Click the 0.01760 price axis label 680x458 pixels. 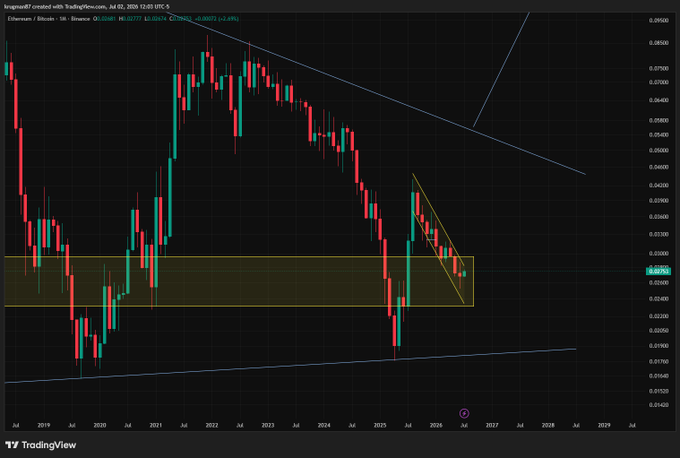(658, 361)
